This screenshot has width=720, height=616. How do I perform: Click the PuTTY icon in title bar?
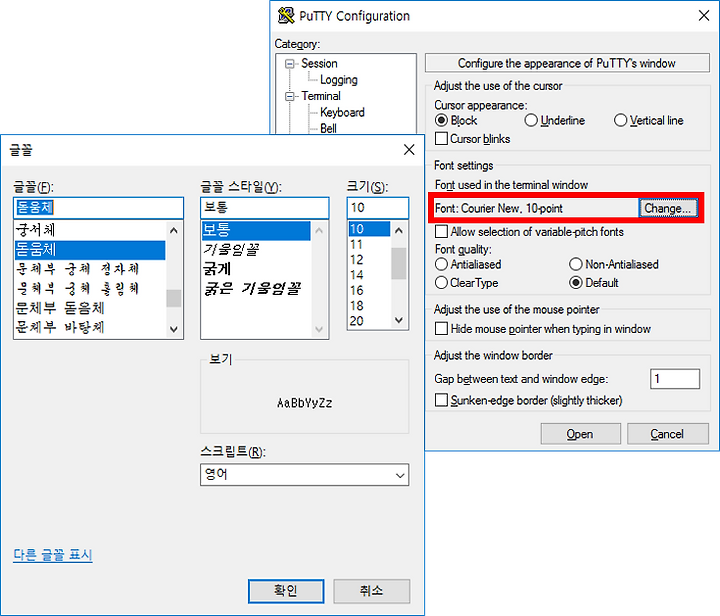pos(286,16)
